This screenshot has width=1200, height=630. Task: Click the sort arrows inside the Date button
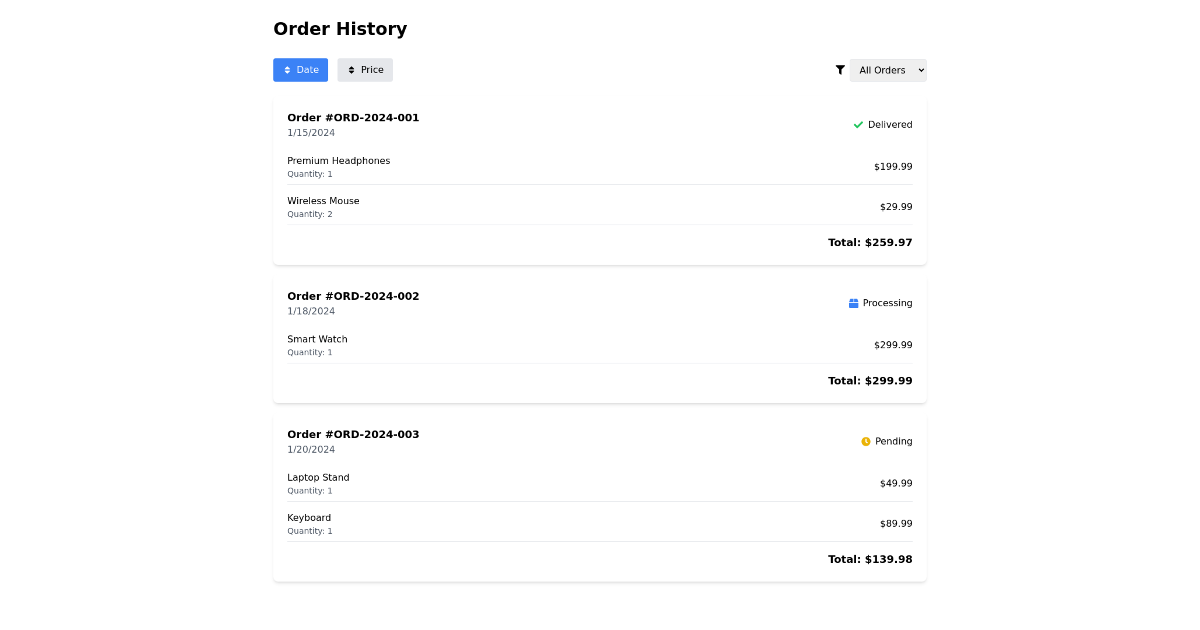point(287,70)
